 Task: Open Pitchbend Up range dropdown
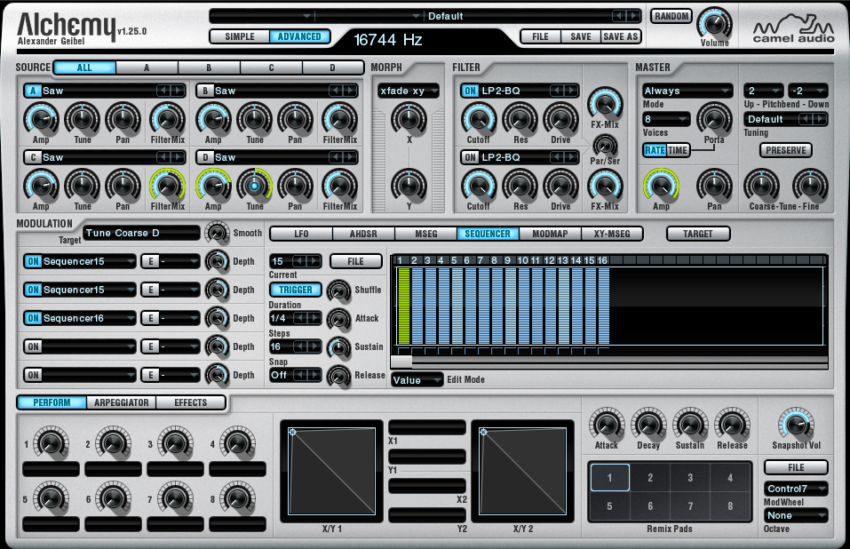763,91
